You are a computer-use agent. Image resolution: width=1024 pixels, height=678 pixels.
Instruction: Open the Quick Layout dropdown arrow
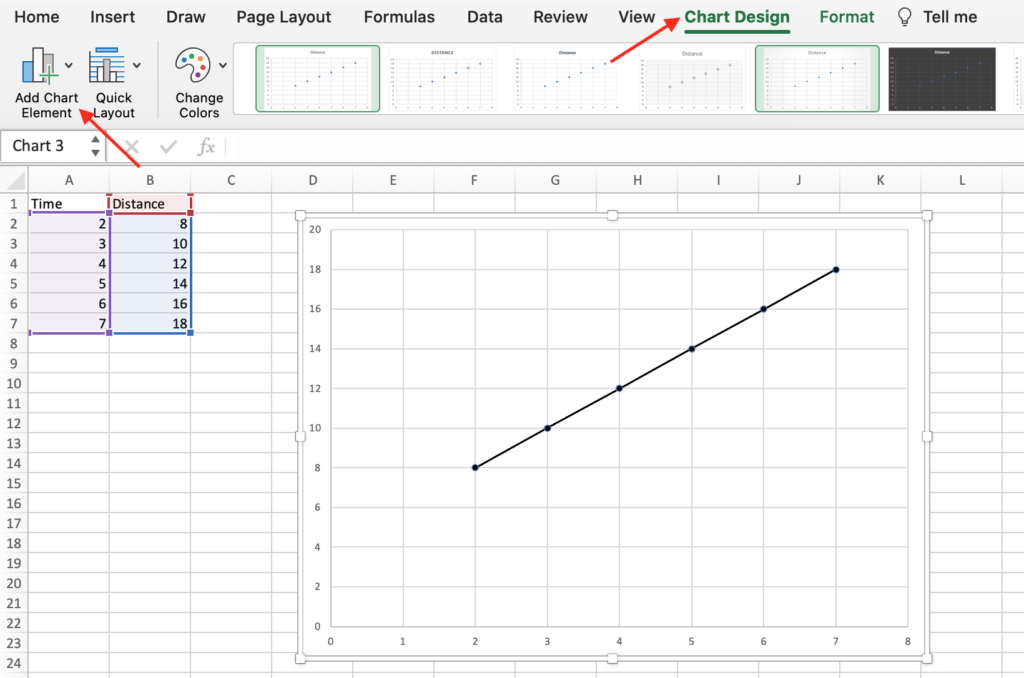point(137,64)
